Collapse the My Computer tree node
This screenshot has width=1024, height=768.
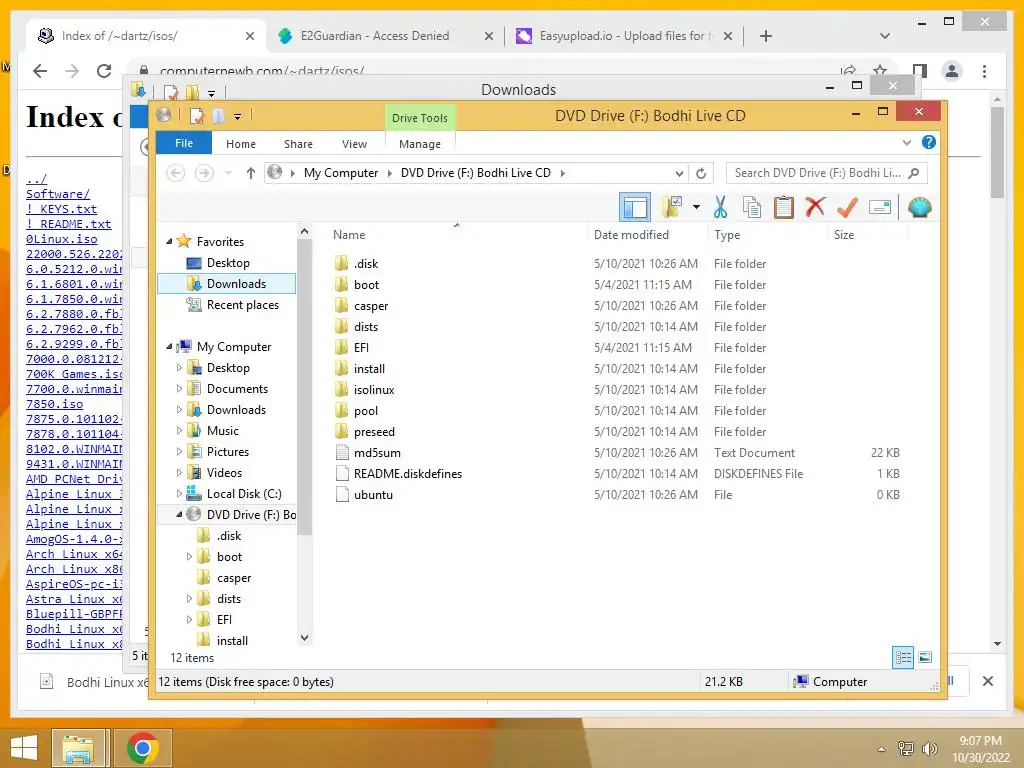169,347
